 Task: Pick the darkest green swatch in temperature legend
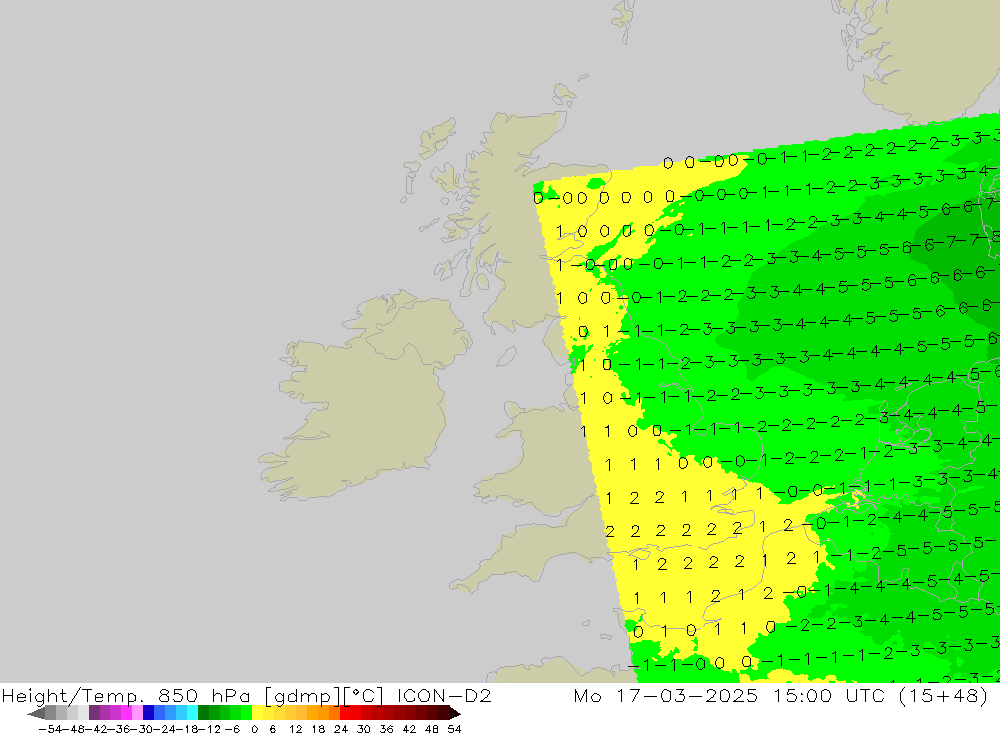(x=203, y=713)
